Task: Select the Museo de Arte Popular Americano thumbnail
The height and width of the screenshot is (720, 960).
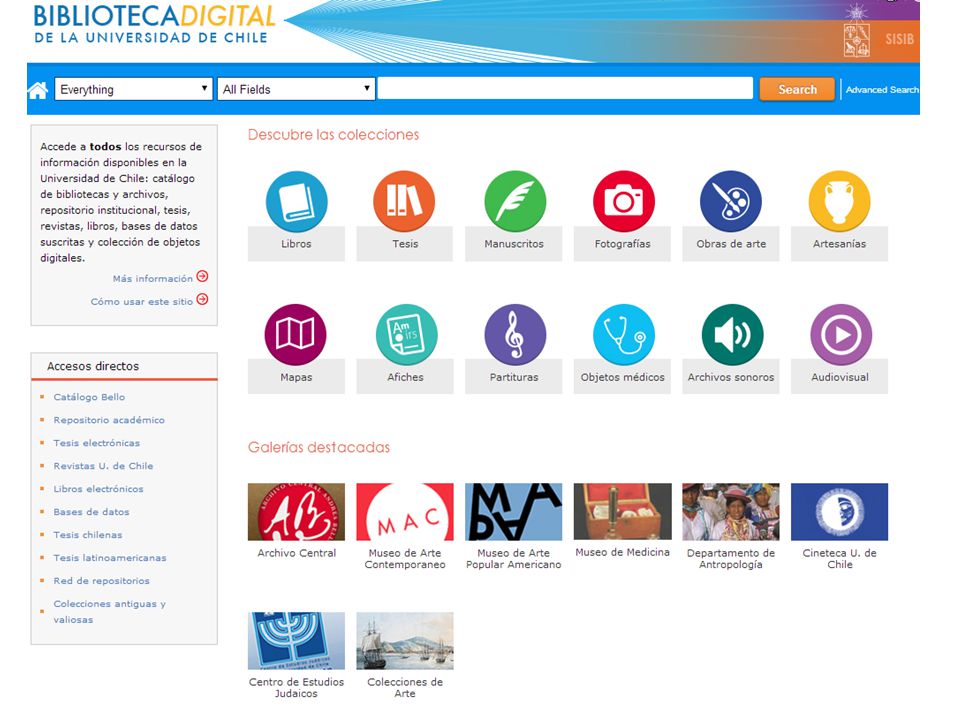Action: (514, 512)
